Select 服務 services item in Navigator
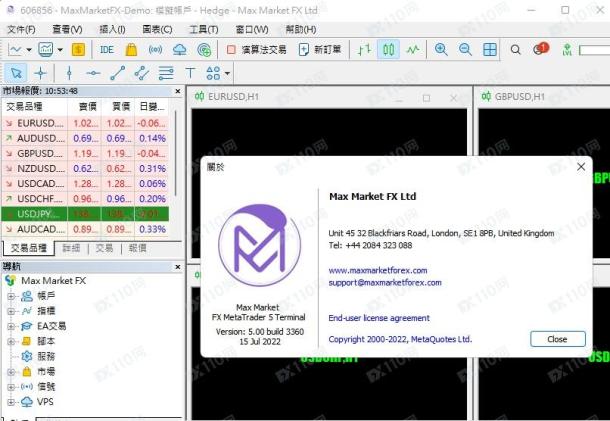The width and height of the screenshot is (610, 421). [38, 356]
